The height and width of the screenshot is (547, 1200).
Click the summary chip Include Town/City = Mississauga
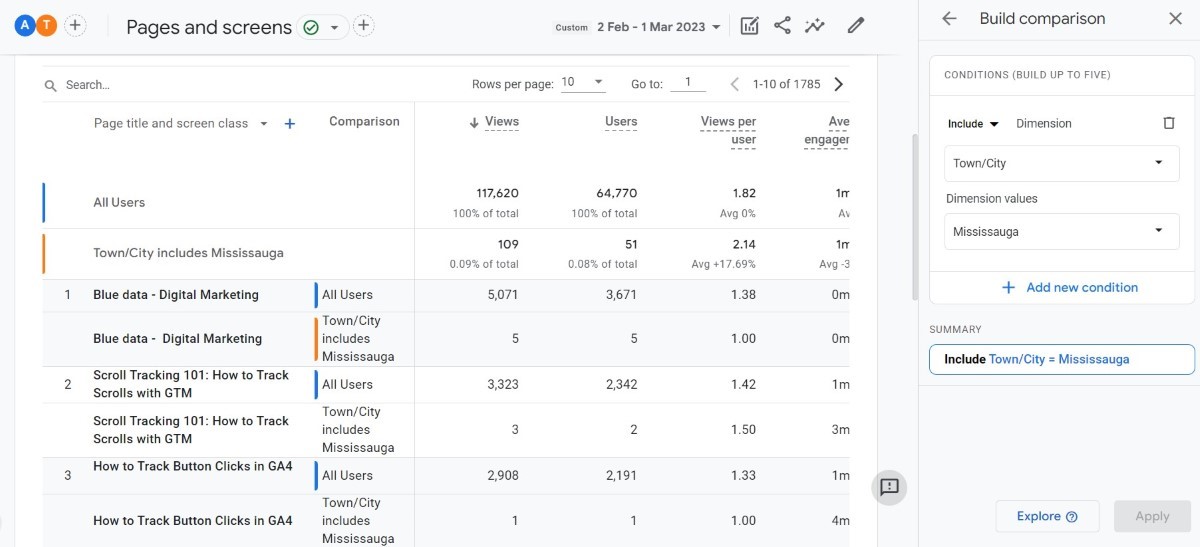point(1061,359)
